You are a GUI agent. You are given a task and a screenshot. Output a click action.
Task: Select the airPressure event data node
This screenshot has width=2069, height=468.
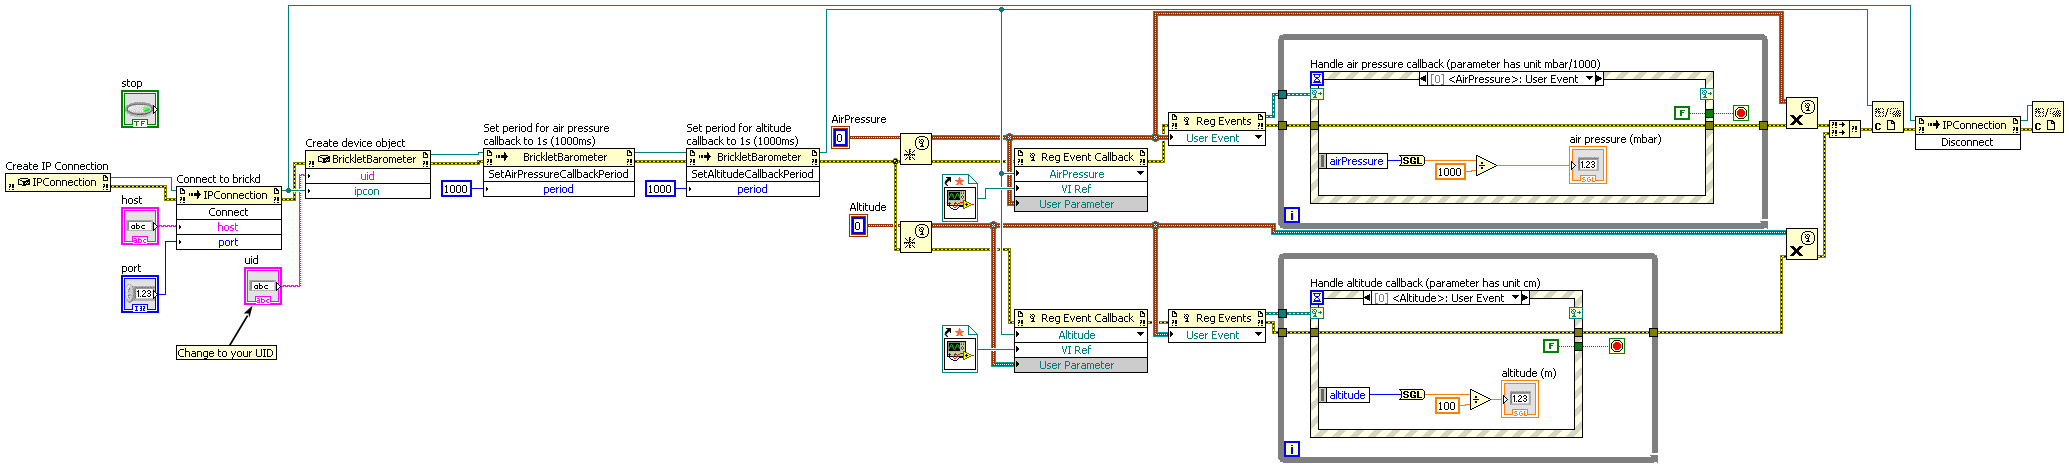(x=1353, y=161)
